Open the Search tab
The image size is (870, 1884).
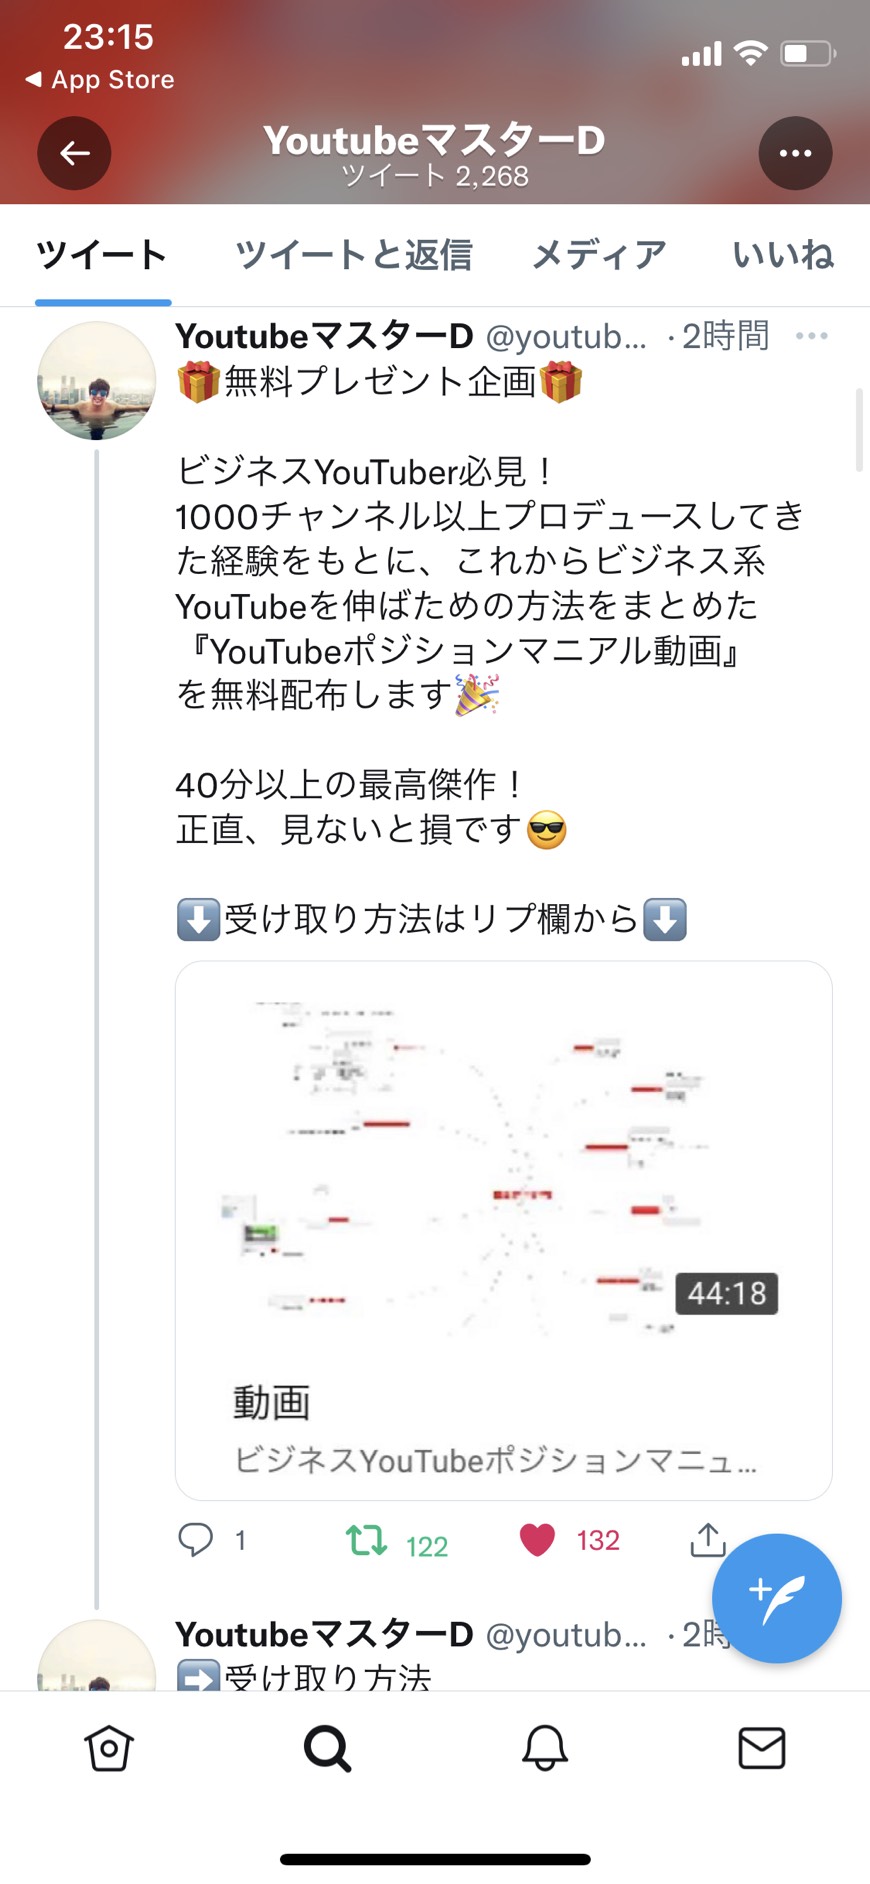[x=327, y=1748]
